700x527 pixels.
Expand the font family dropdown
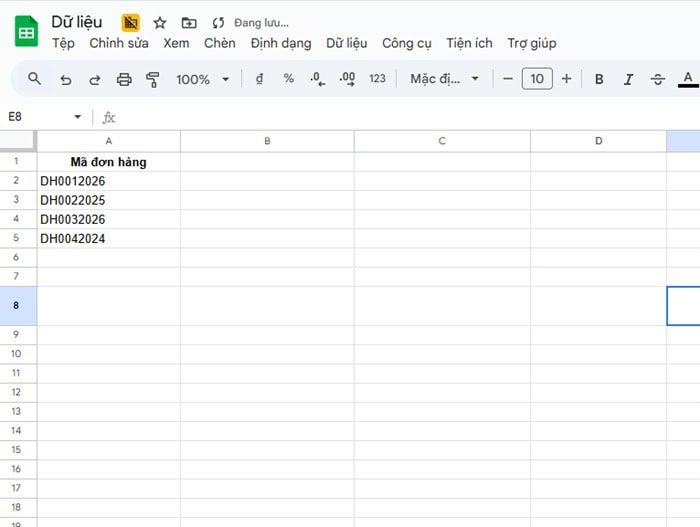445,79
